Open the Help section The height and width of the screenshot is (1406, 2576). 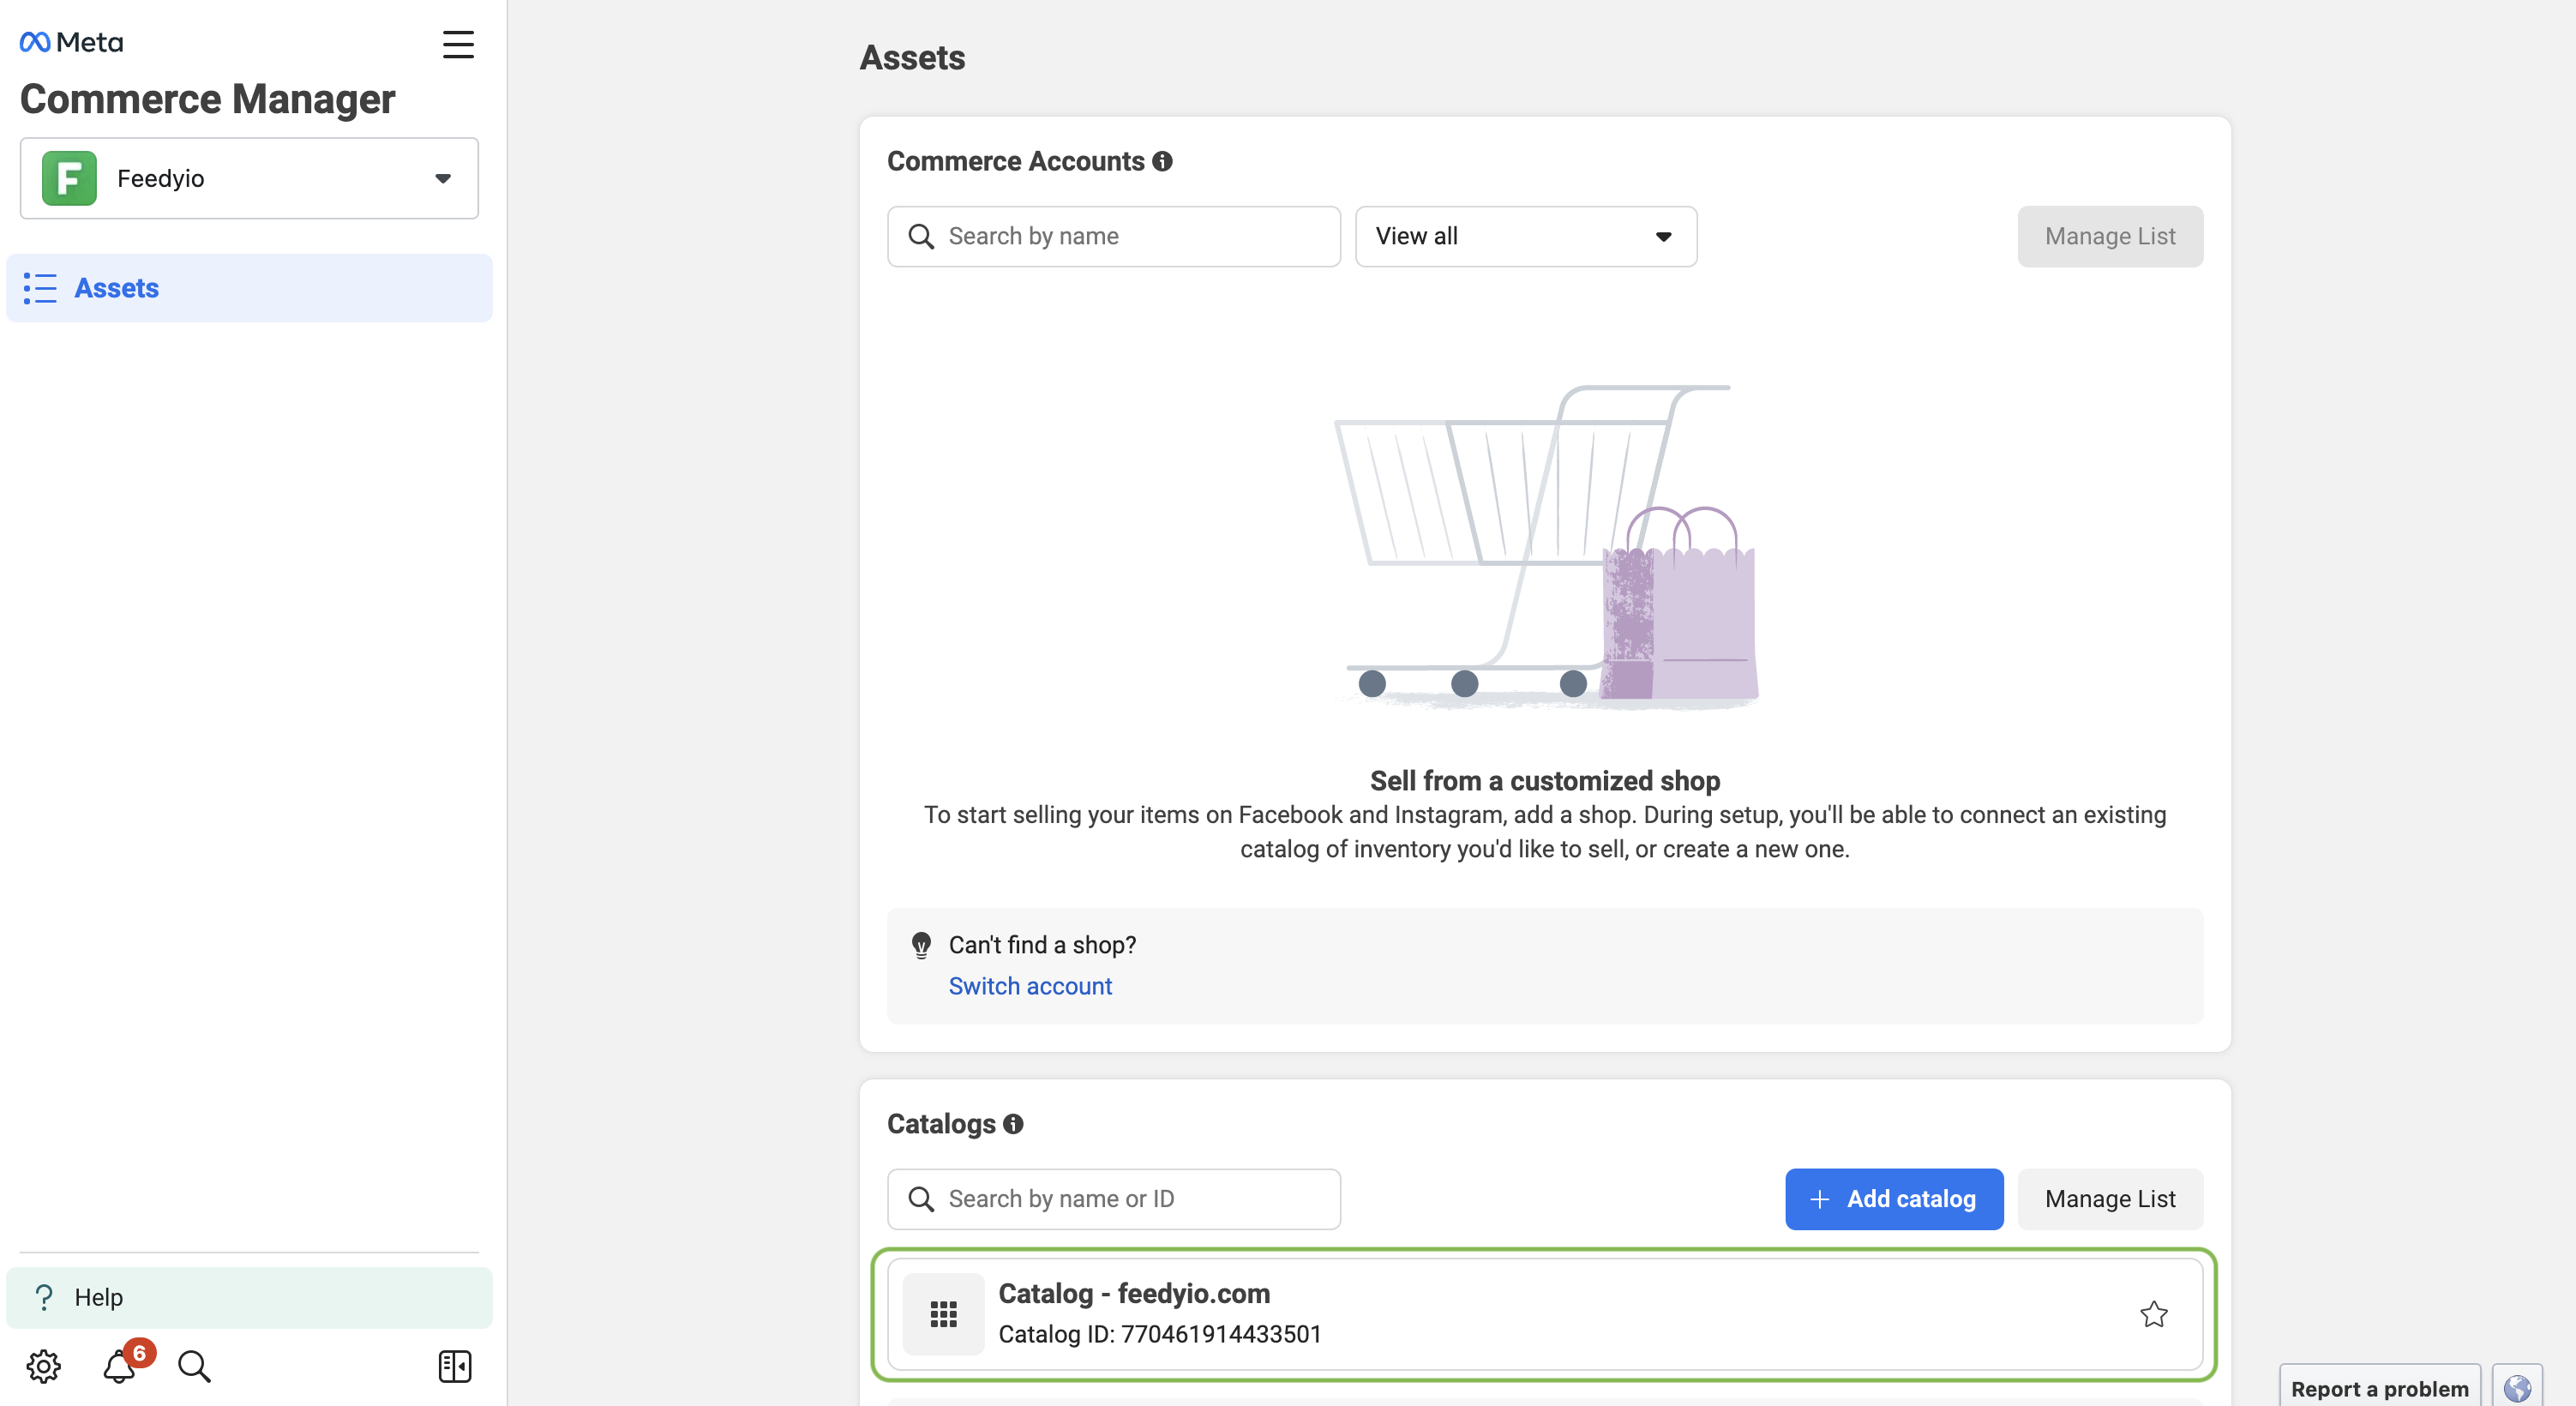(x=249, y=1297)
